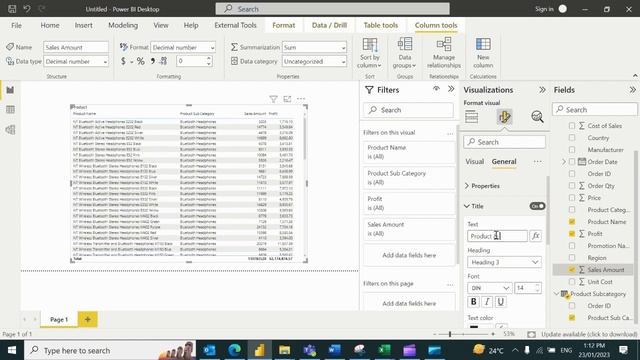This screenshot has height=360, width=640.
Task: Toggle Bold for title text
Action: [x=473, y=302]
